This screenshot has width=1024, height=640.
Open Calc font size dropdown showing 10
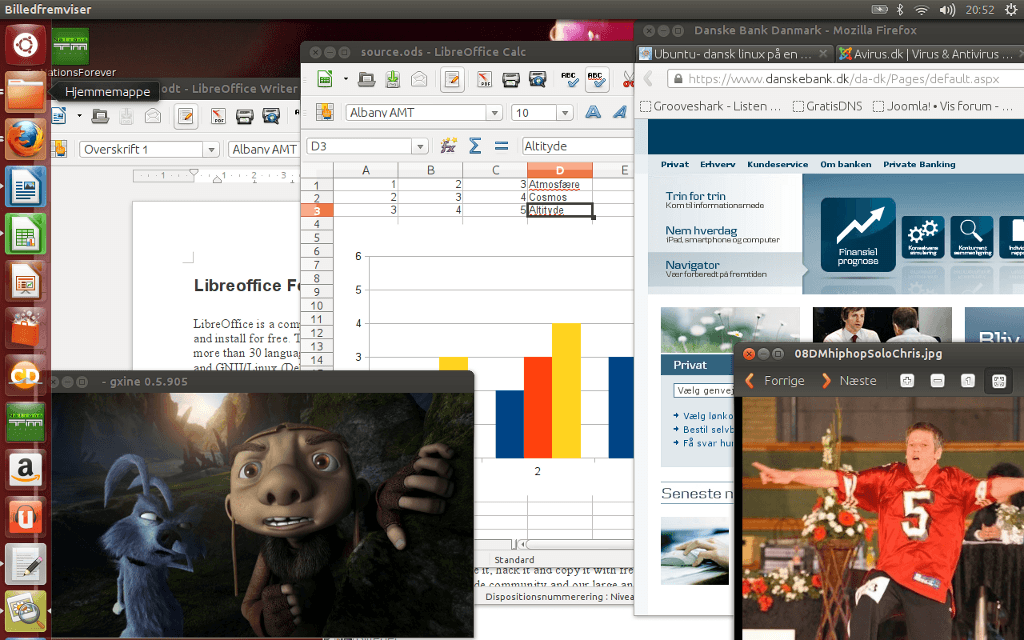[x=565, y=113]
